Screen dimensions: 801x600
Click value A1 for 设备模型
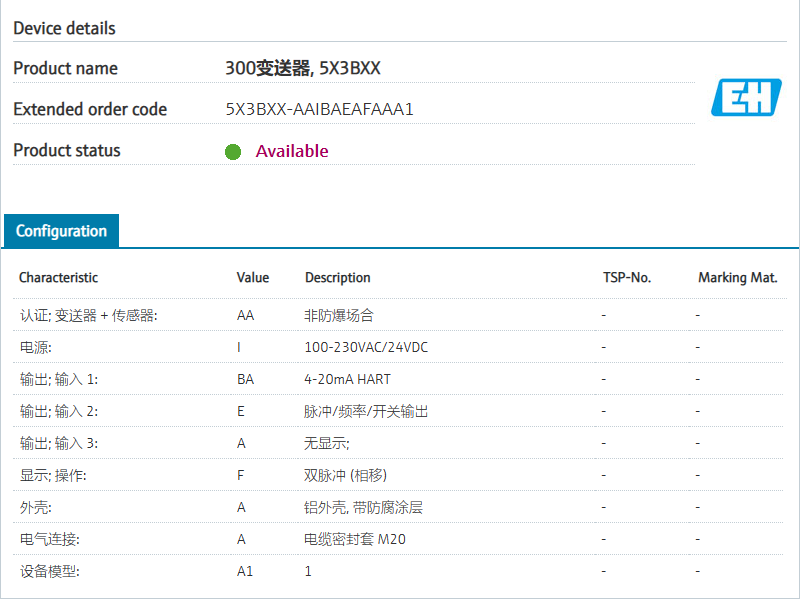245,571
